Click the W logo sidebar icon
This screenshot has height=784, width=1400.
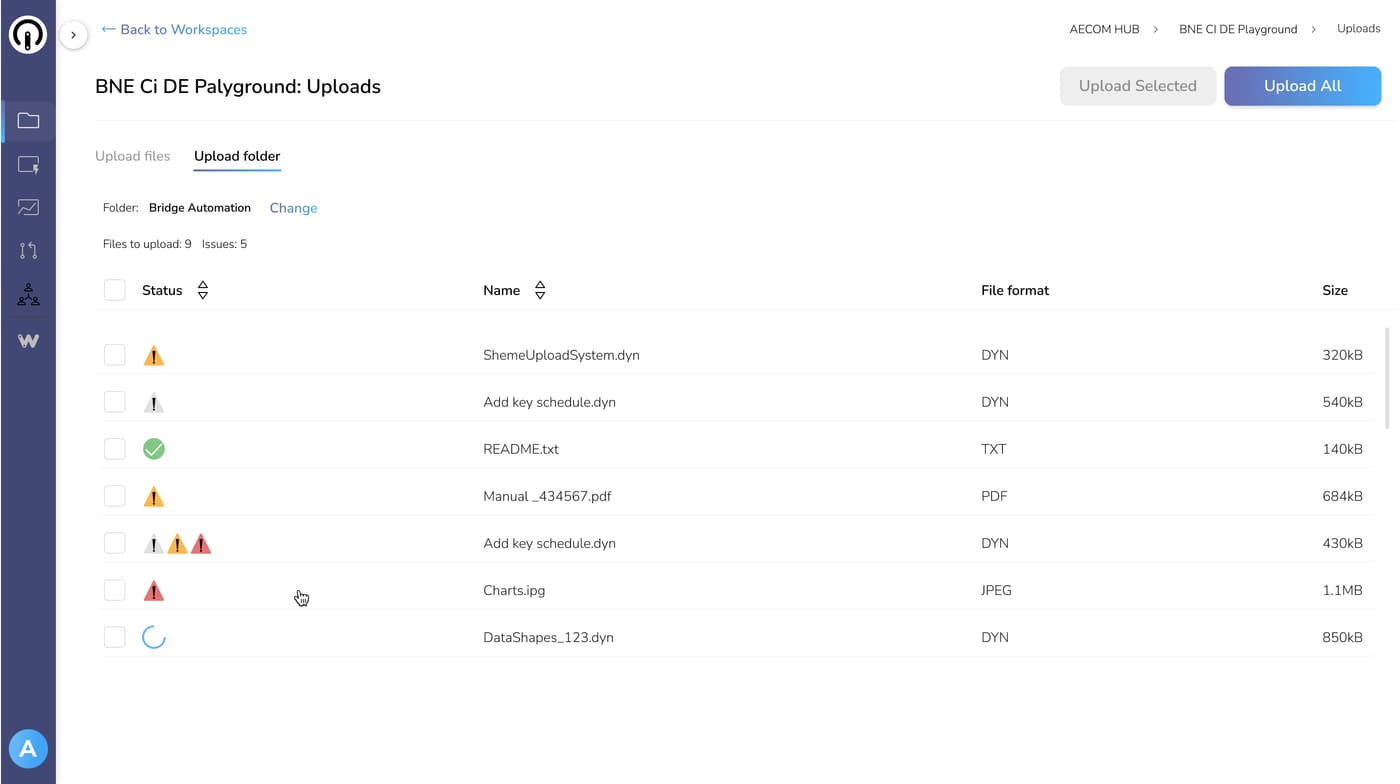[28, 341]
